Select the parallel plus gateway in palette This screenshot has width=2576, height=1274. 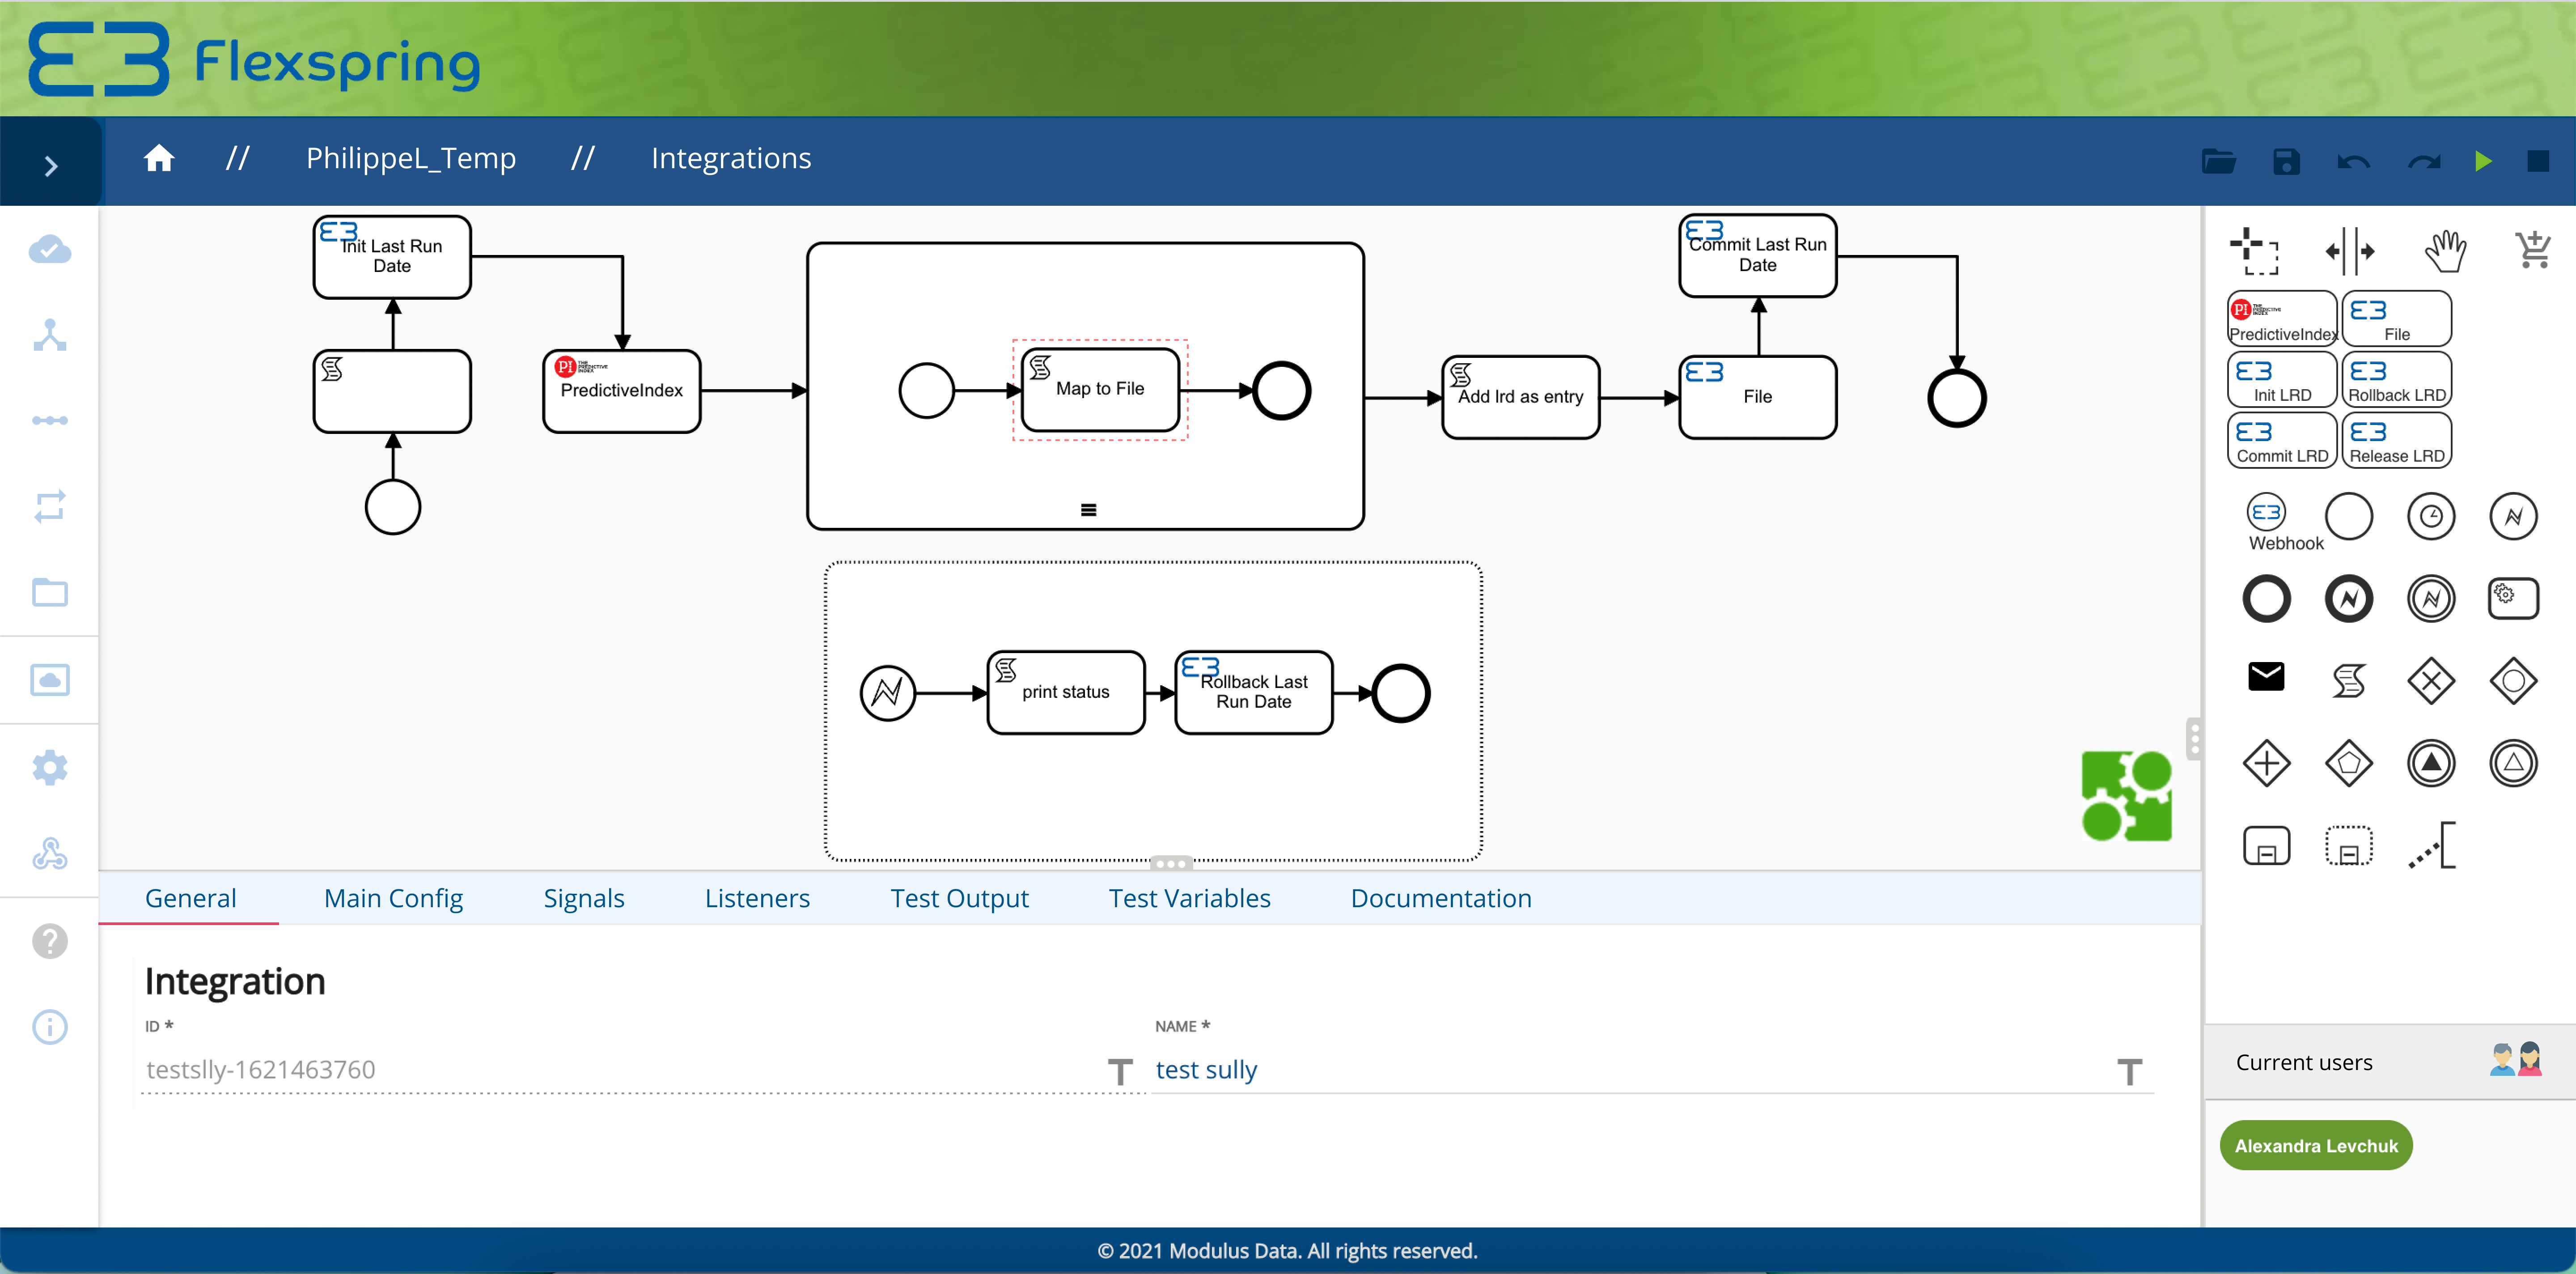click(2266, 764)
